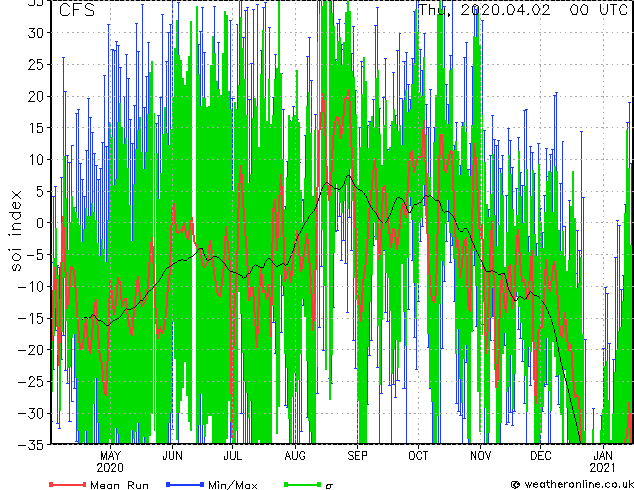Click the SEP x-axis label
Image resolution: width=634 pixels, height=490 pixels.
coord(357,456)
